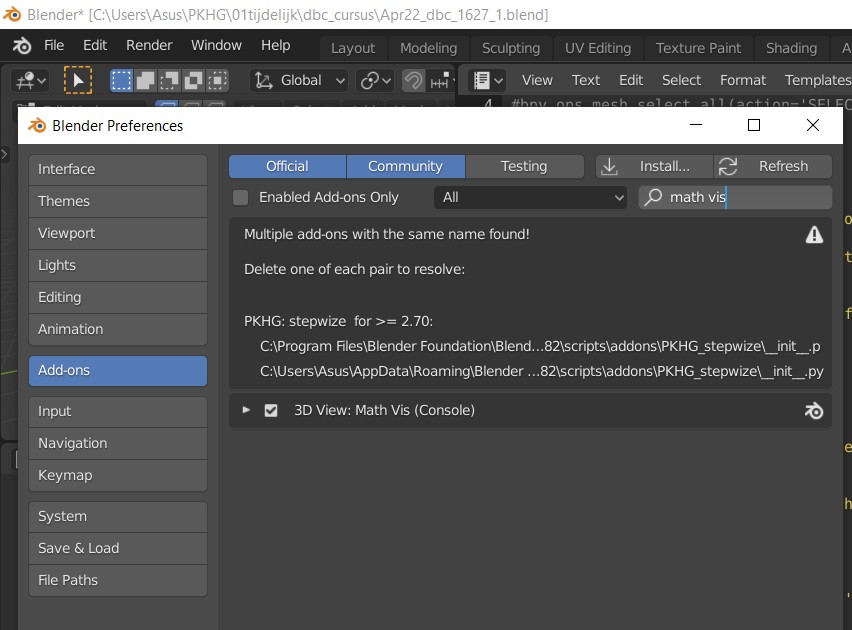Viewport: 852px width, 630px height.
Task: Switch to the Texture Paint workspace tab
Action: 698,48
